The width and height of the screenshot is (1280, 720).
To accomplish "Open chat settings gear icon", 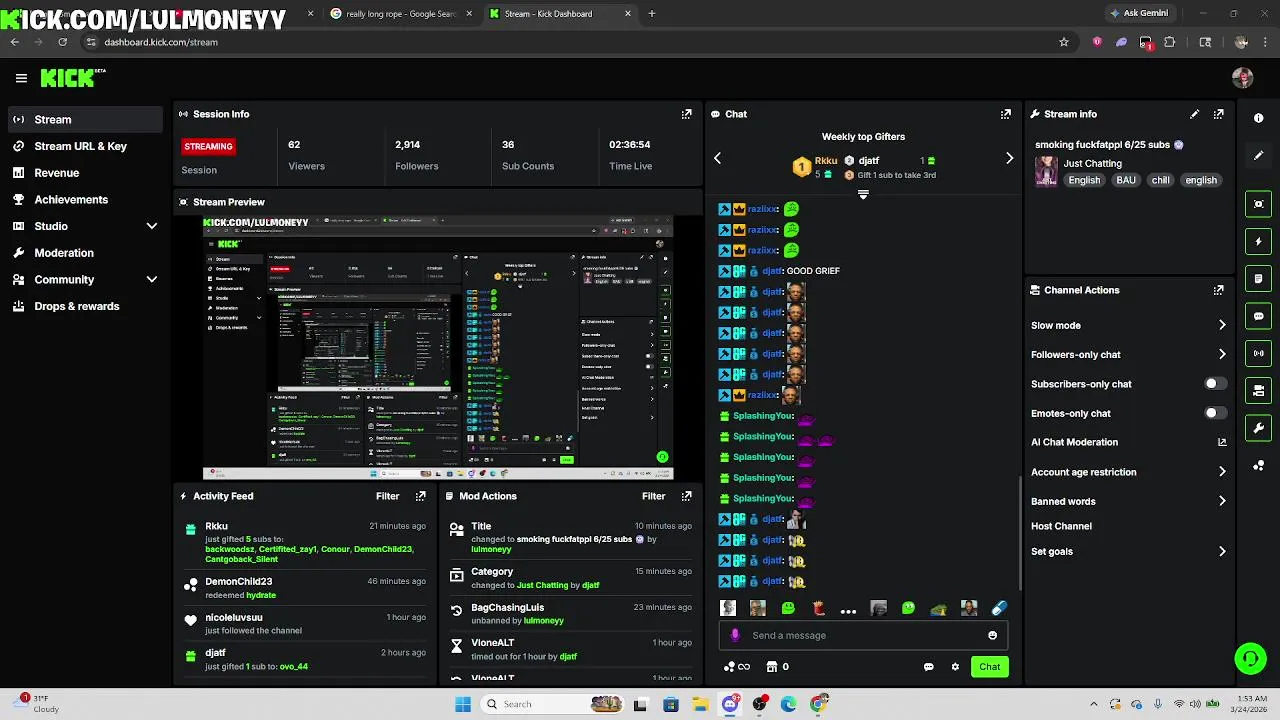I will pyautogui.click(x=955, y=667).
